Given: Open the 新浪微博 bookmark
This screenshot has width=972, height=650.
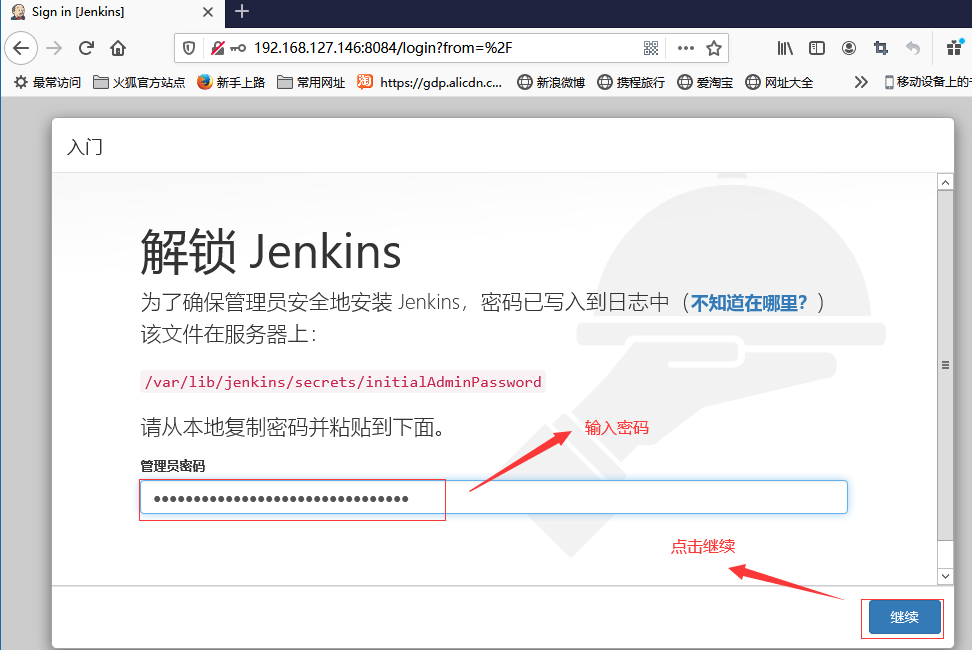Looking at the screenshot, I should coord(551,82).
